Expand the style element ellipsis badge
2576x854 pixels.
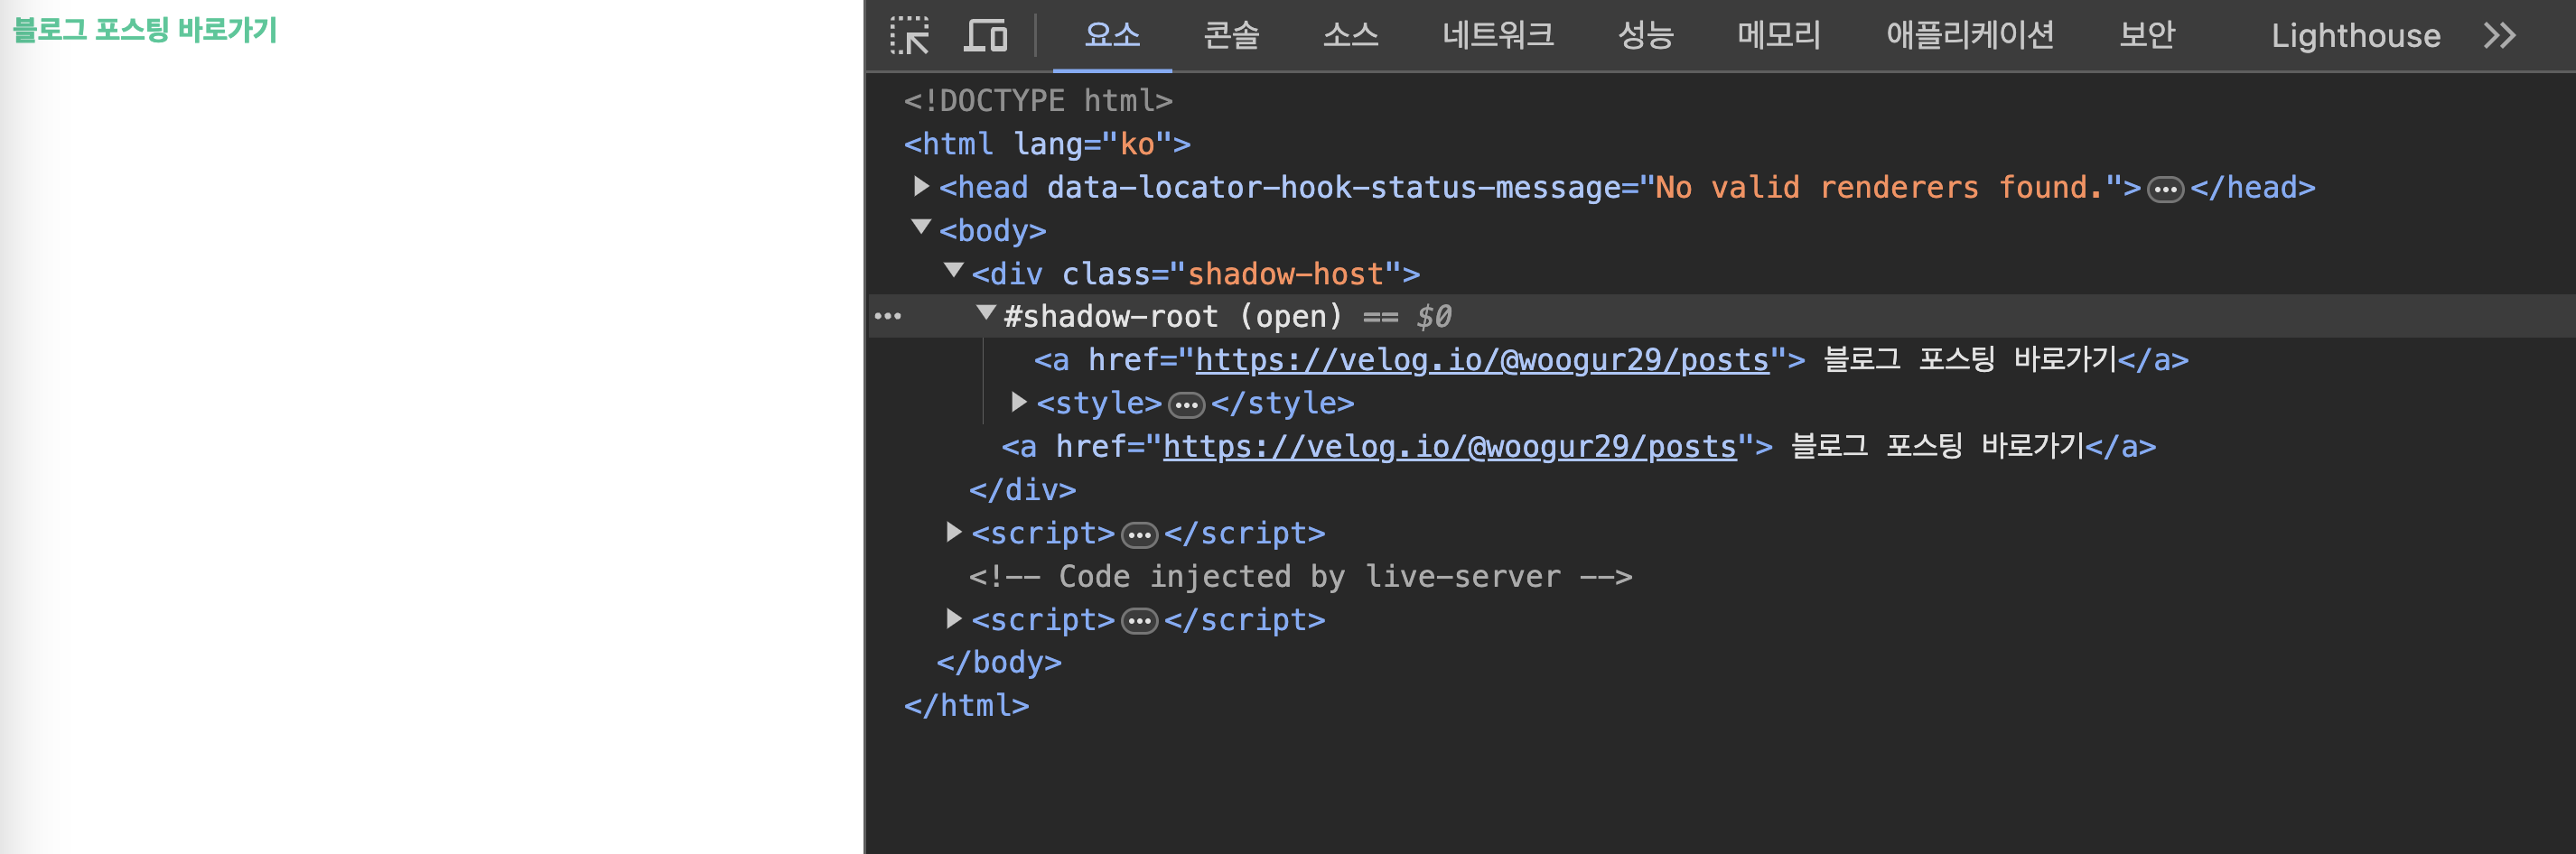(x=1186, y=405)
